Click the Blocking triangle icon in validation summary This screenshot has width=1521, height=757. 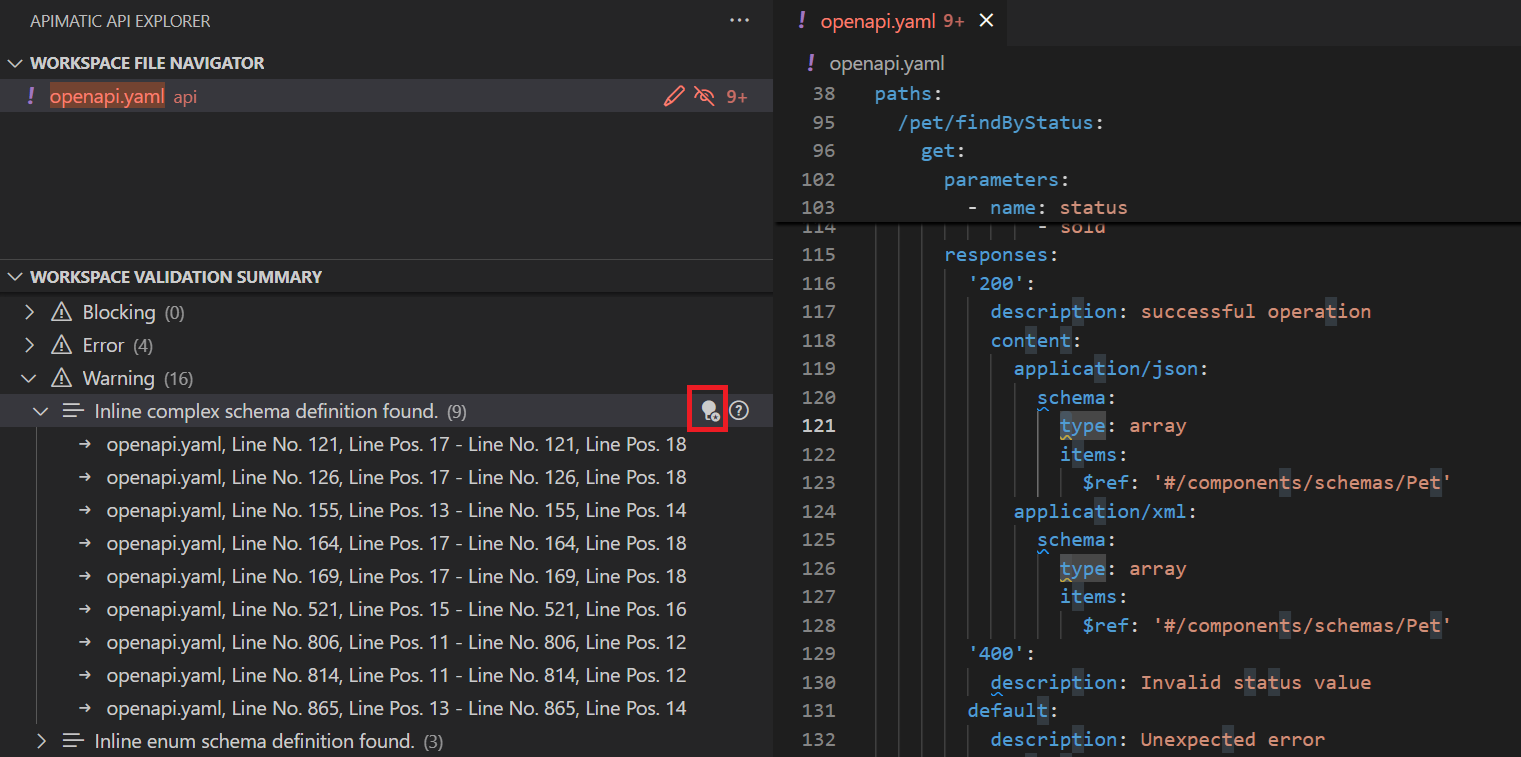coord(62,312)
